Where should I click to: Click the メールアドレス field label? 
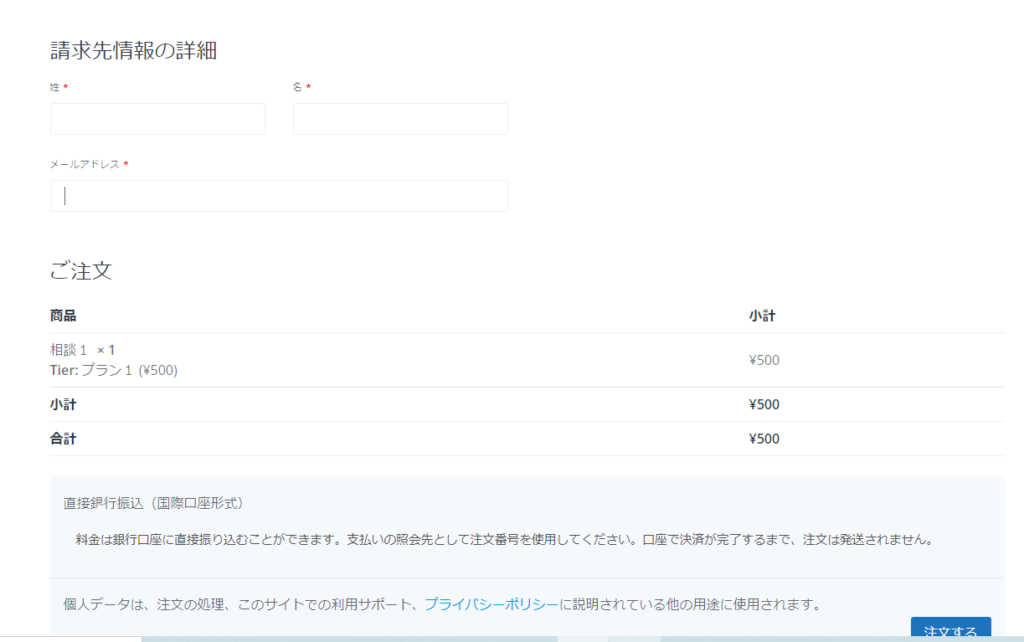85,164
